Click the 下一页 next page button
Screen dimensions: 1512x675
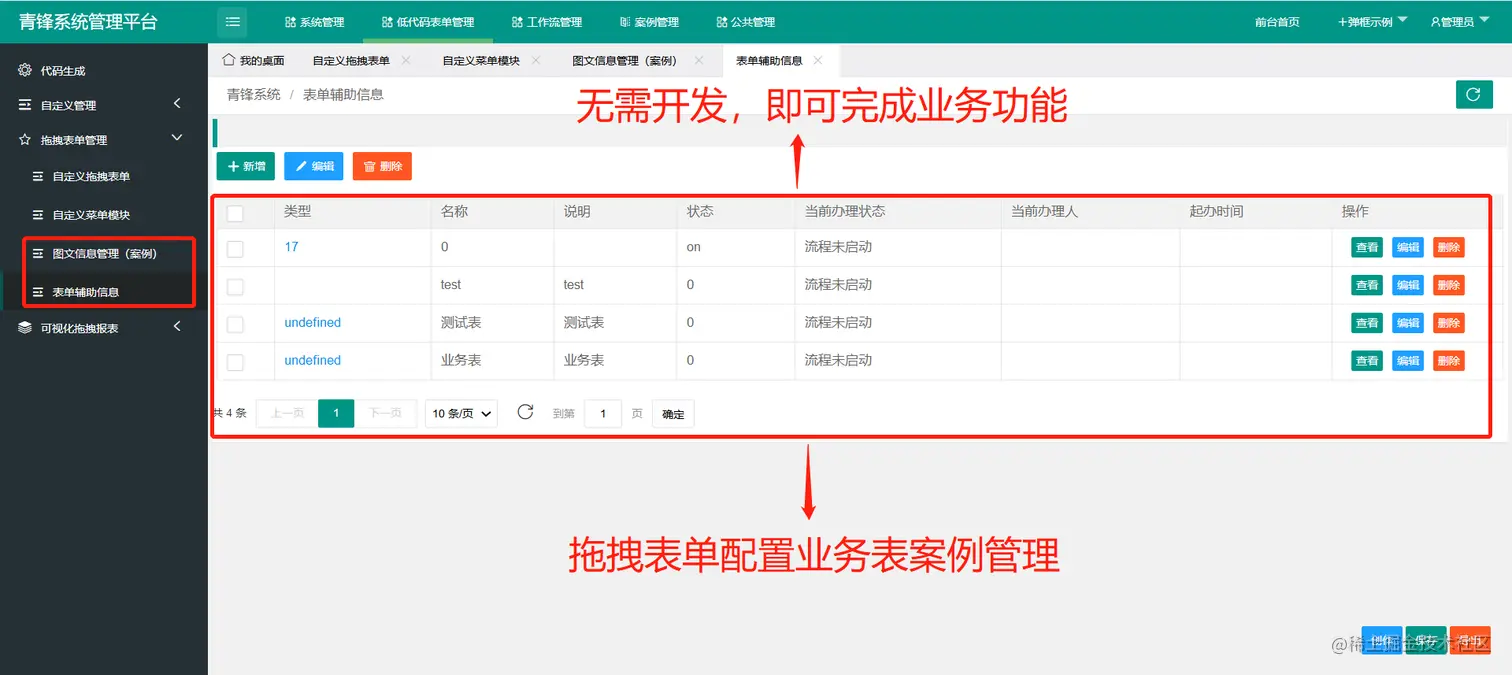point(385,413)
